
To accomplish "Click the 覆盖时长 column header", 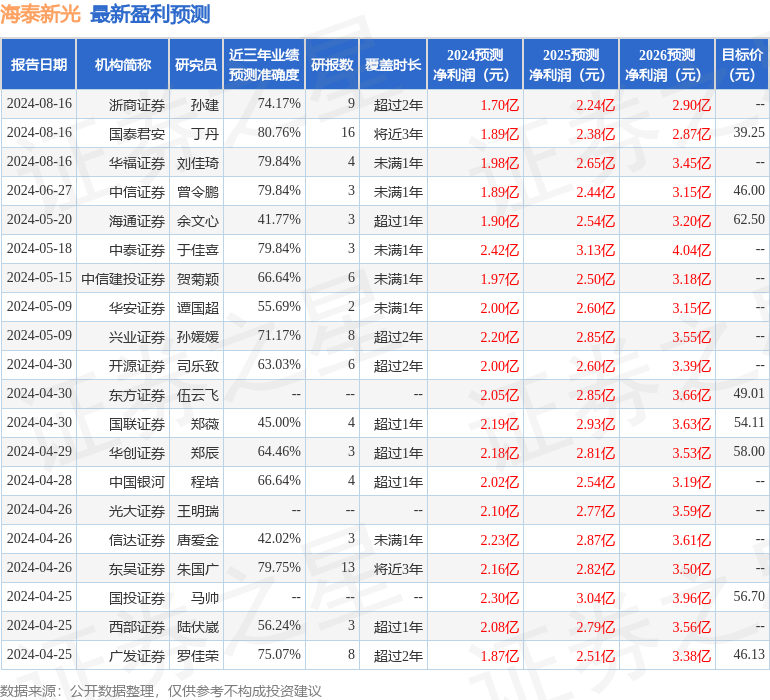I will tap(393, 64).
